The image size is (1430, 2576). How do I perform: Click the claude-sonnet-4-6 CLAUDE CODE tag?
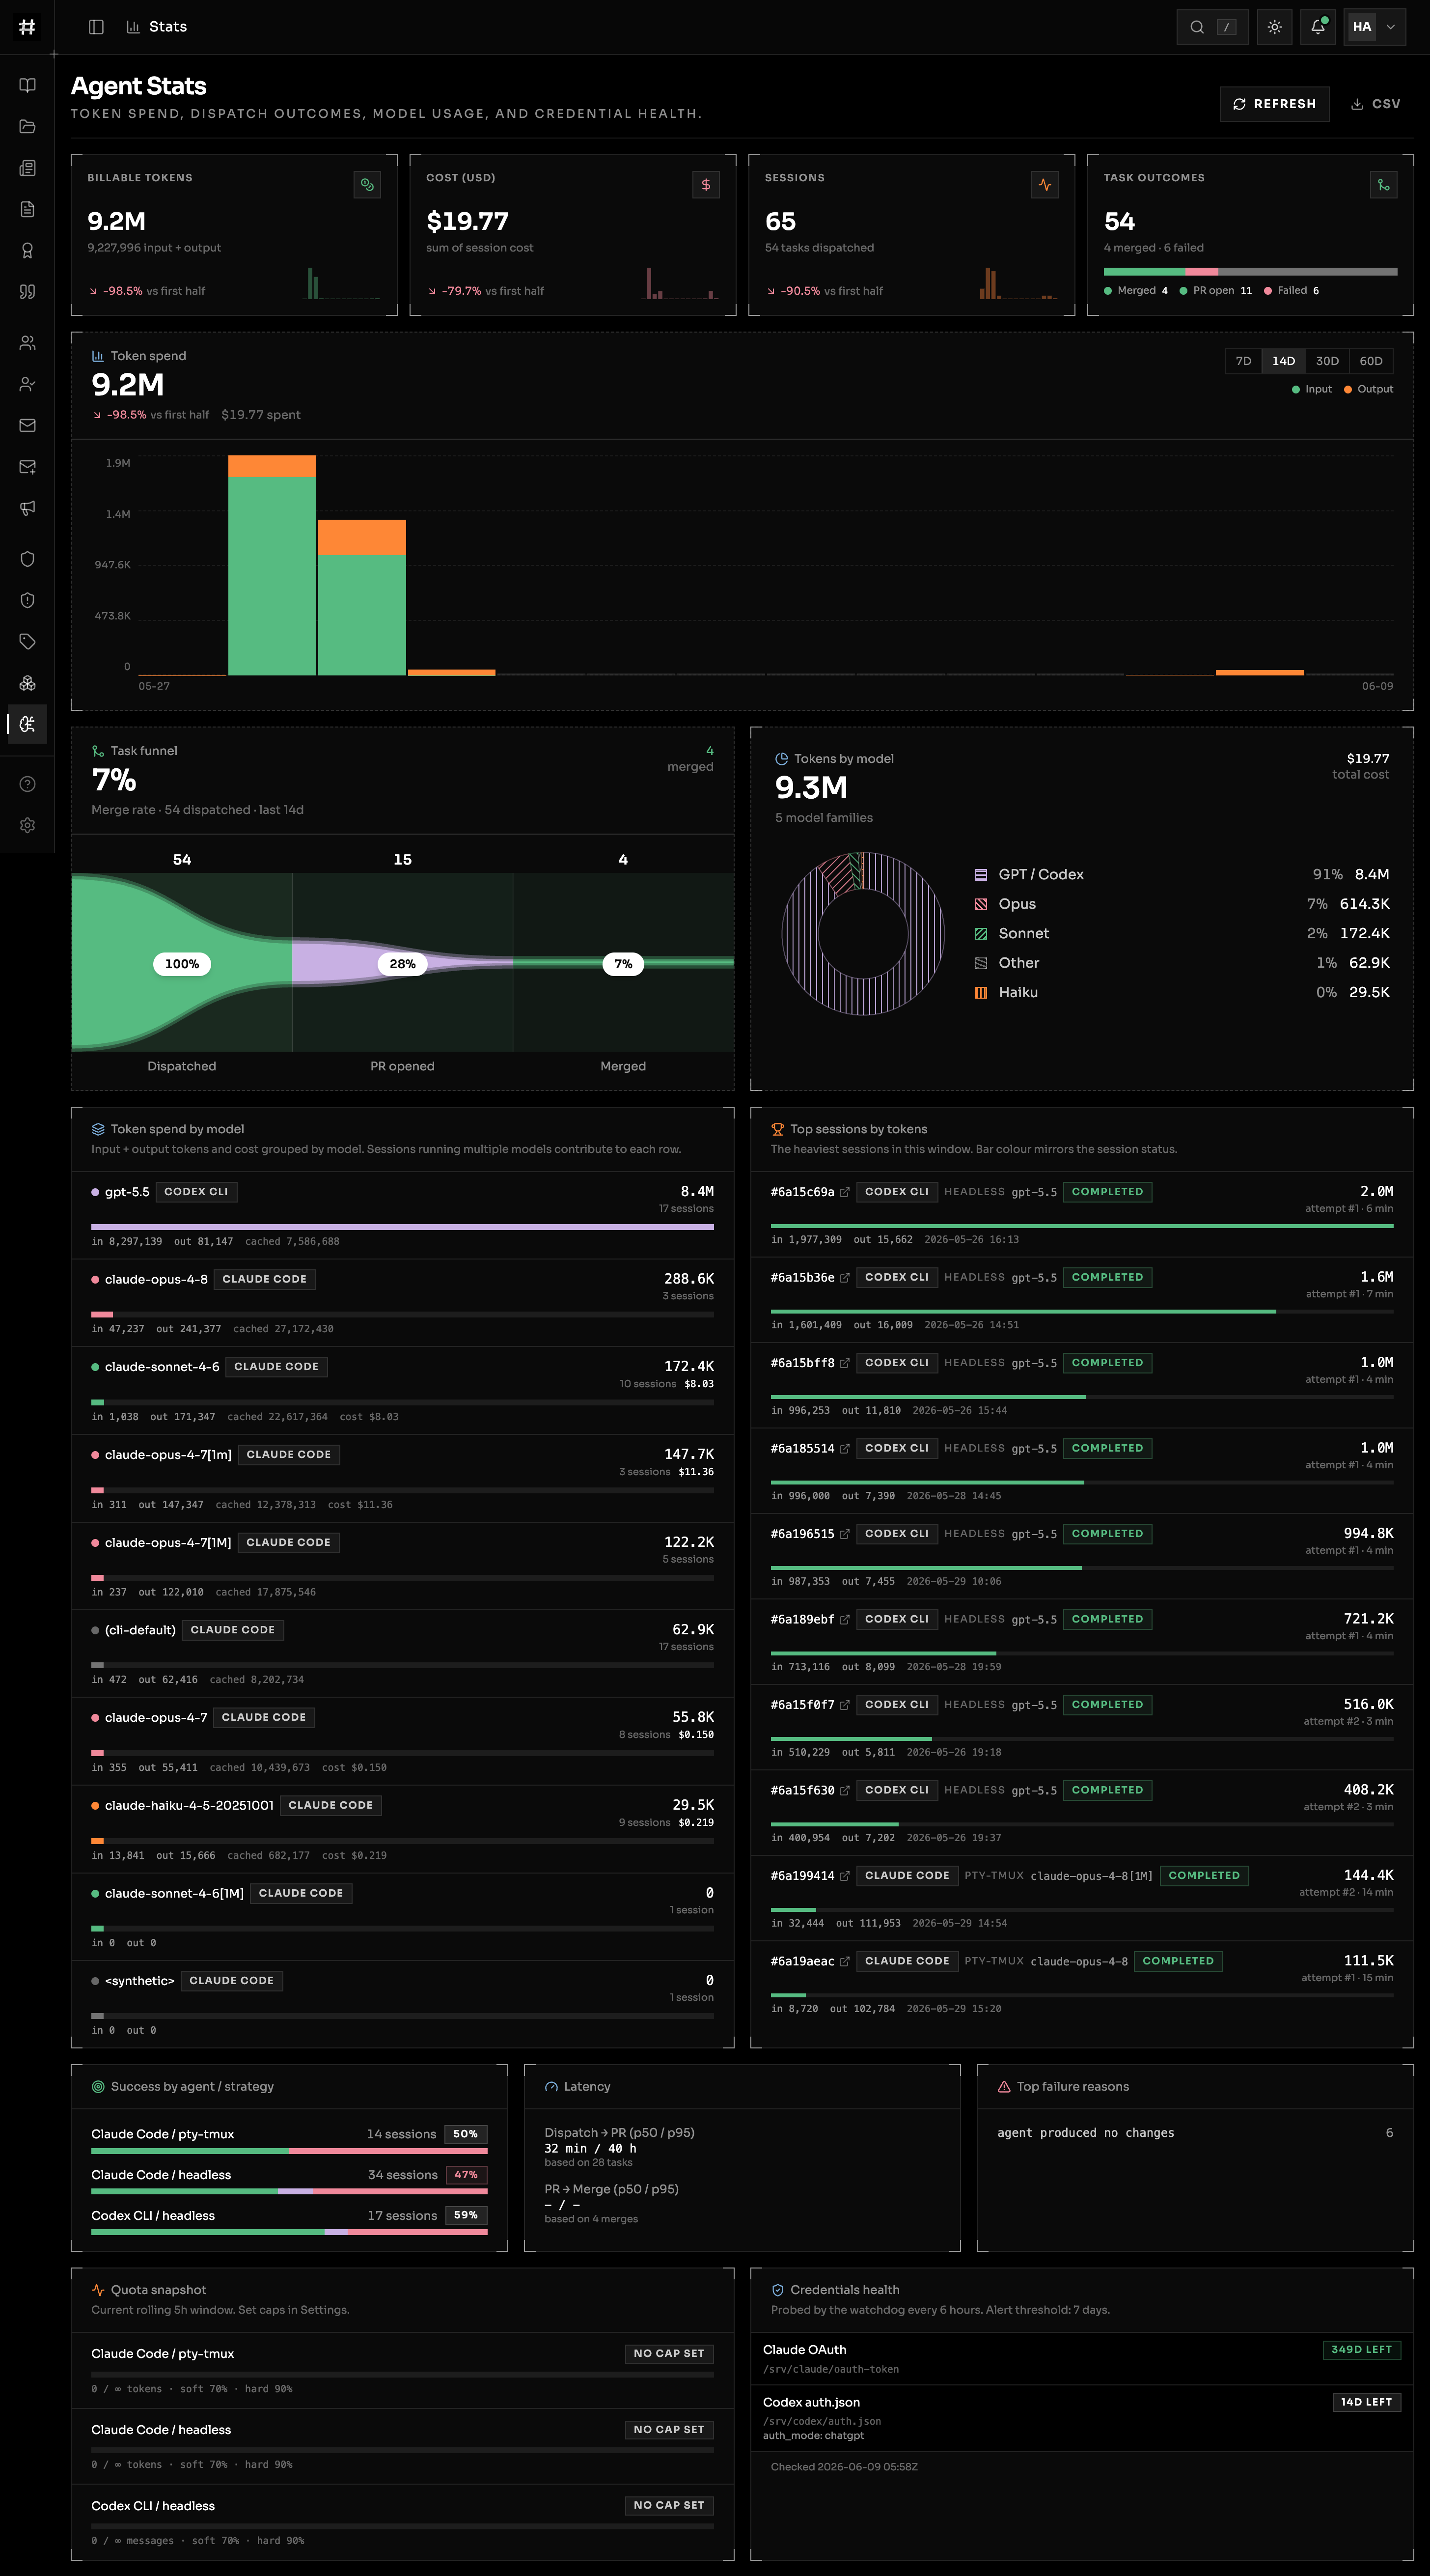[276, 1367]
